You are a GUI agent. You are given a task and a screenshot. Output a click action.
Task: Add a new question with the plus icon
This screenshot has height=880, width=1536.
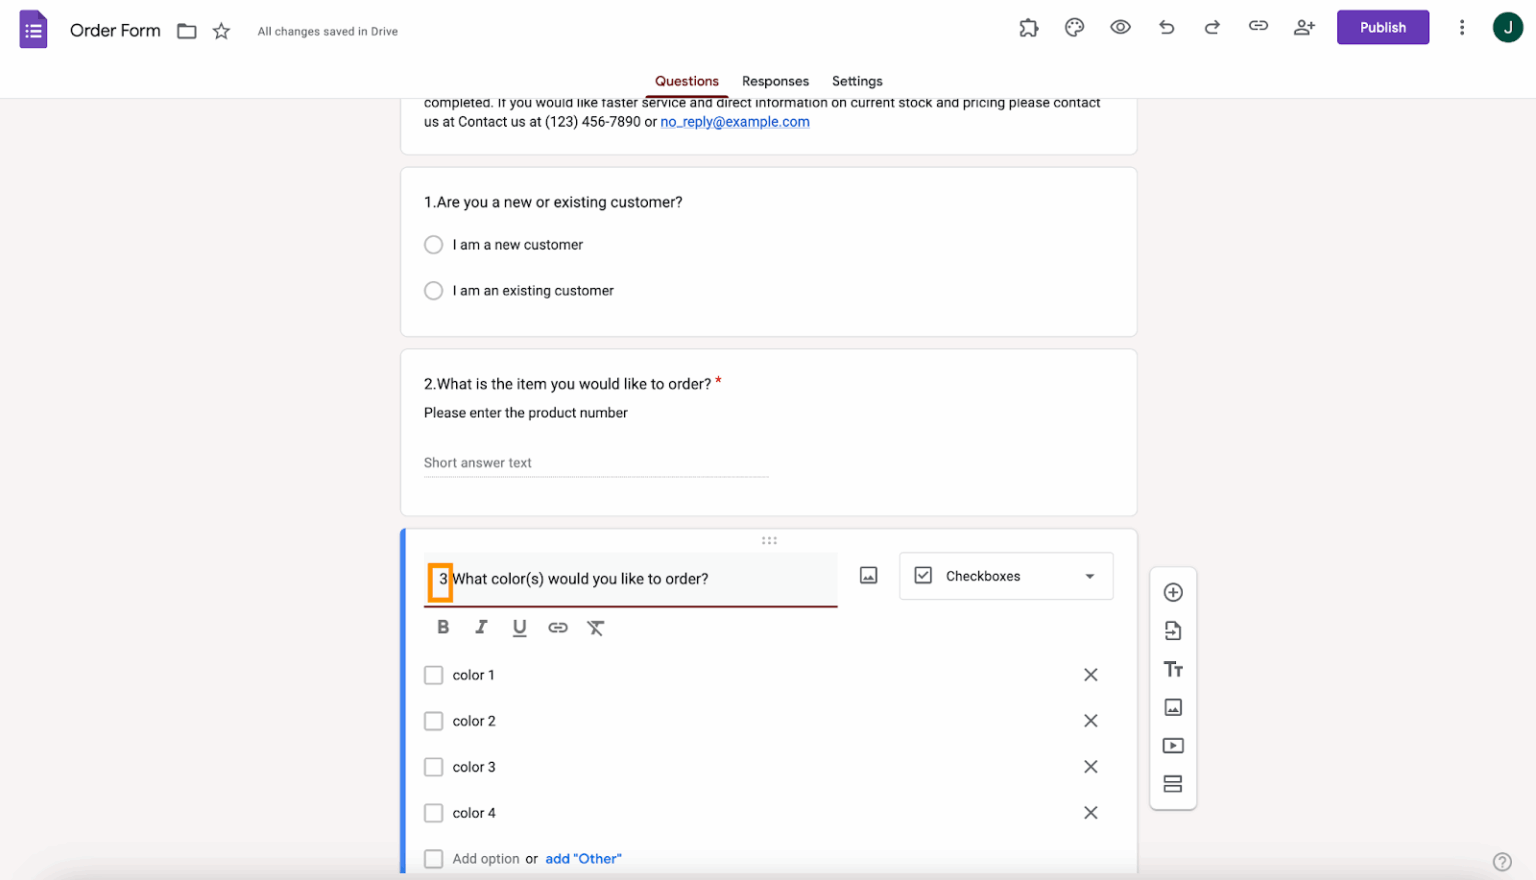pos(1172,592)
